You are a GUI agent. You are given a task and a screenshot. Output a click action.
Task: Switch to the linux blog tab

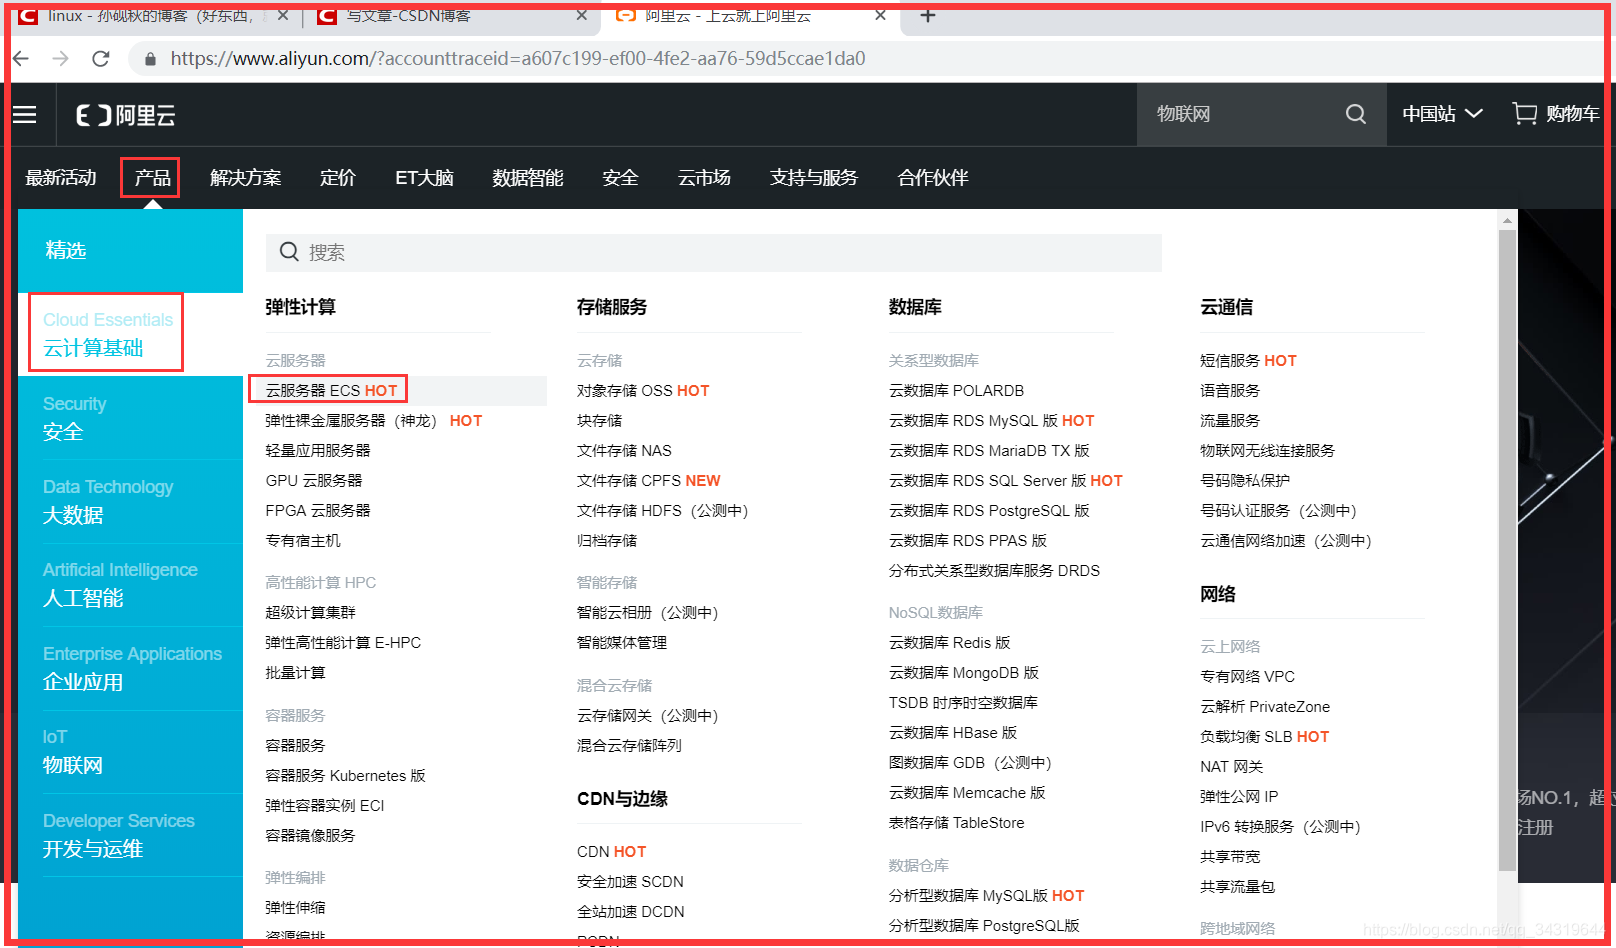click(150, 16)
